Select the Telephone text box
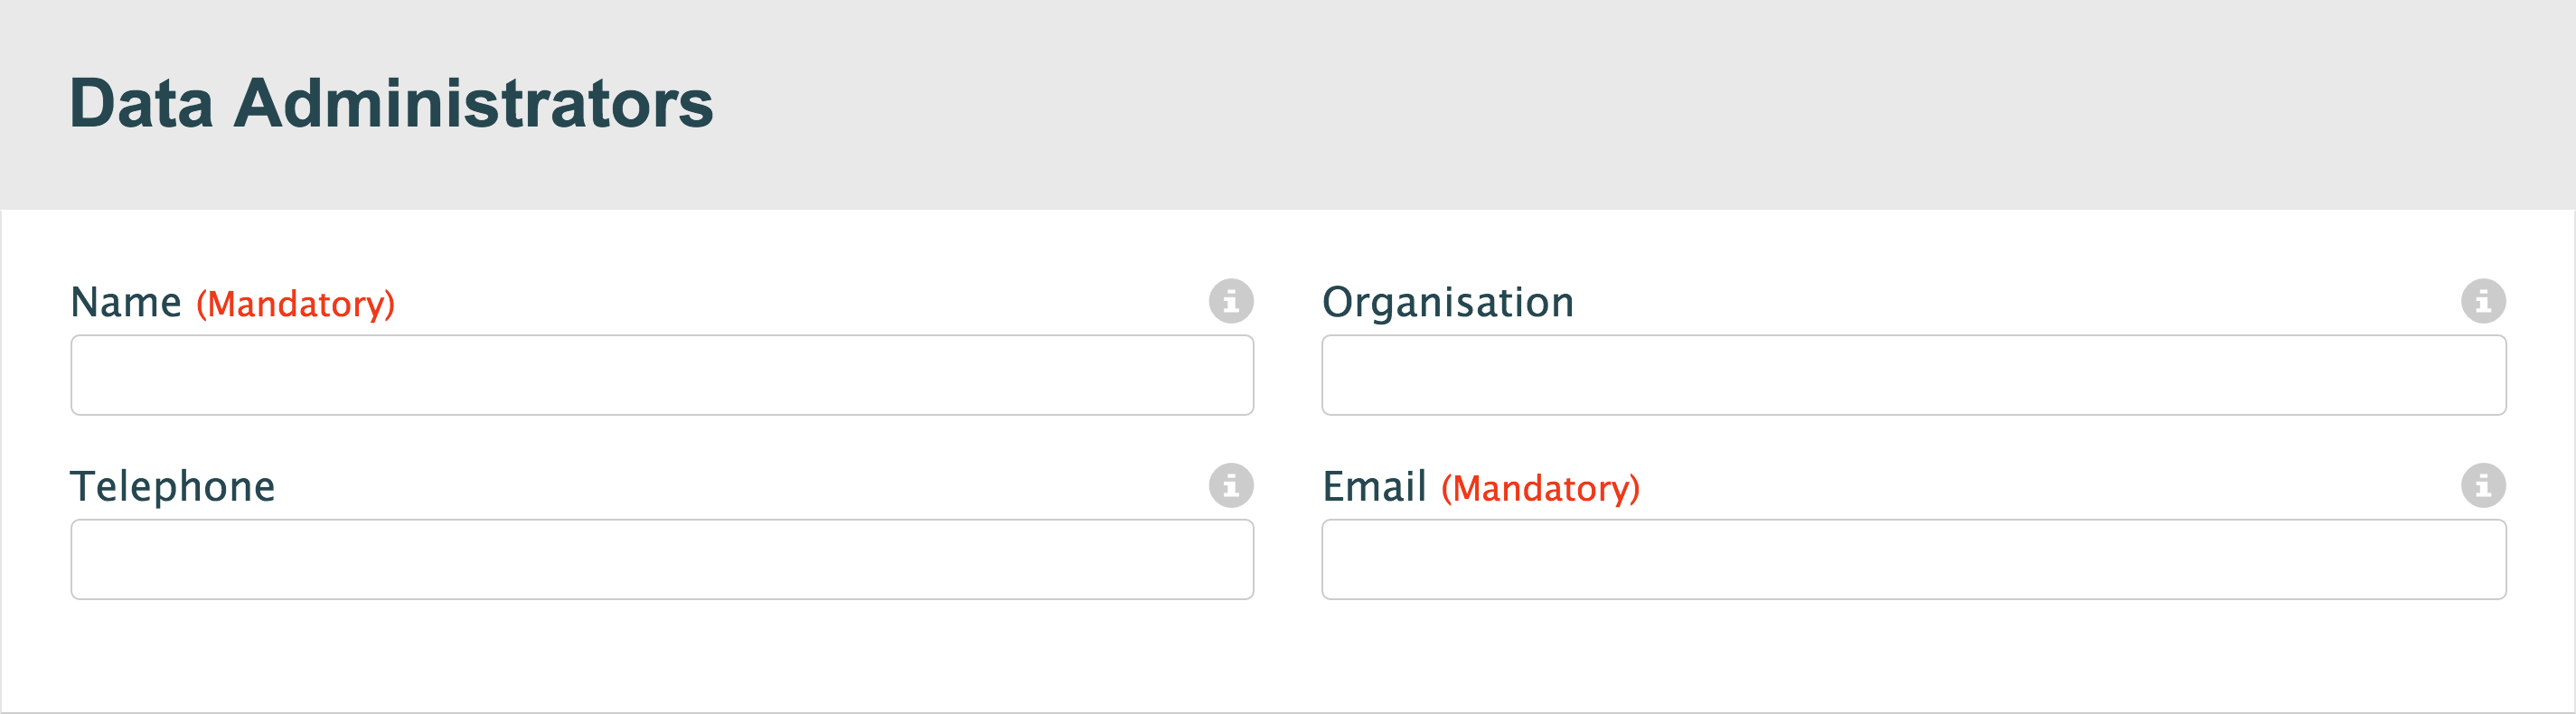The image size is (2576, 714). pyautogui.click(x=661, y=559)
